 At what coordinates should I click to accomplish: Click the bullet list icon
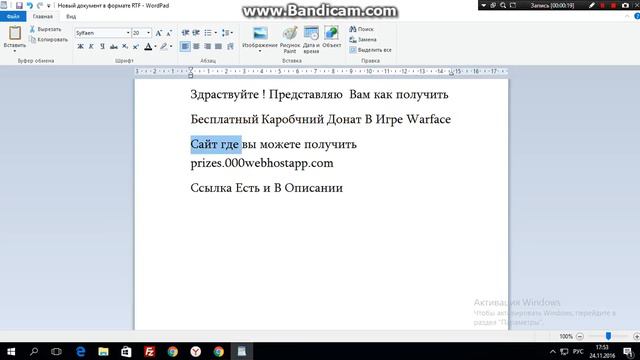208,33
